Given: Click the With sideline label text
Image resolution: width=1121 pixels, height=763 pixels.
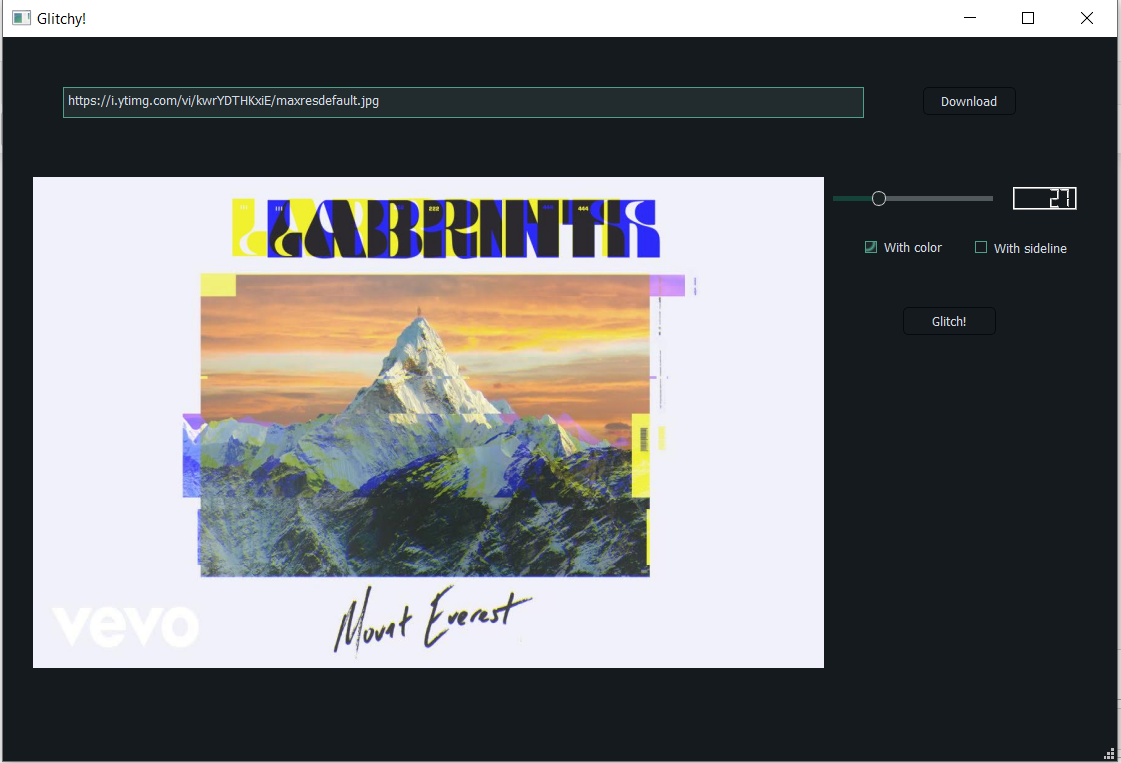Looking at the screenshot, I should click(1030, 247).
